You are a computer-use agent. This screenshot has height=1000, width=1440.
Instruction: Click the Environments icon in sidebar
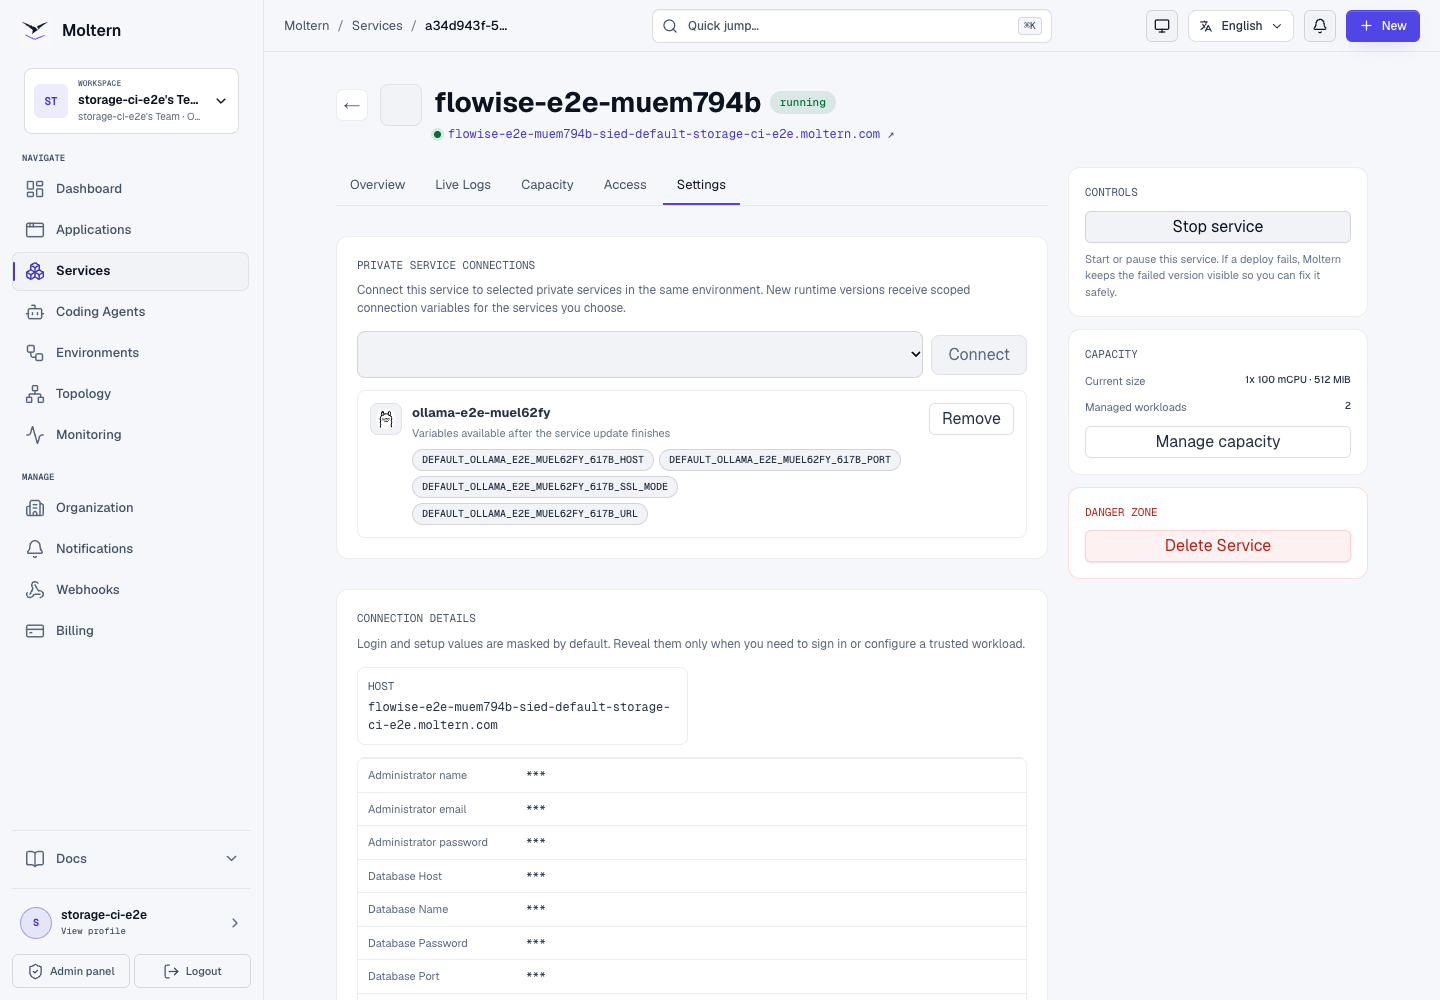(x=35, y=353)
